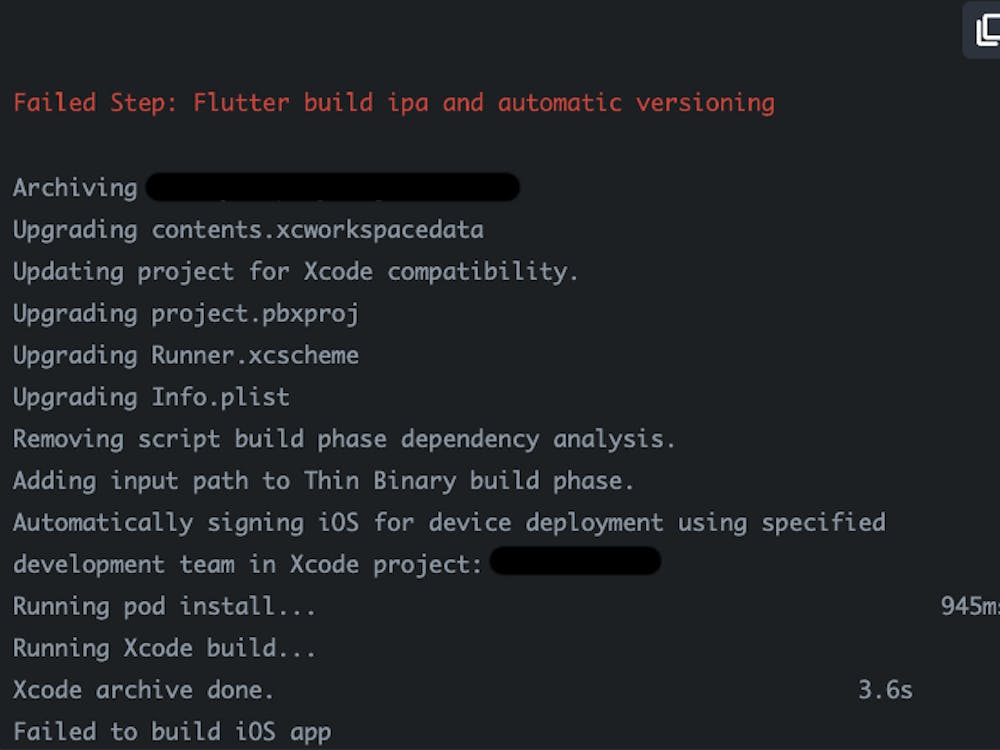This screenshot has width=1000, height=750.
Task: Click the red 'Failed Step' heading line
Action: click(393, 103)
